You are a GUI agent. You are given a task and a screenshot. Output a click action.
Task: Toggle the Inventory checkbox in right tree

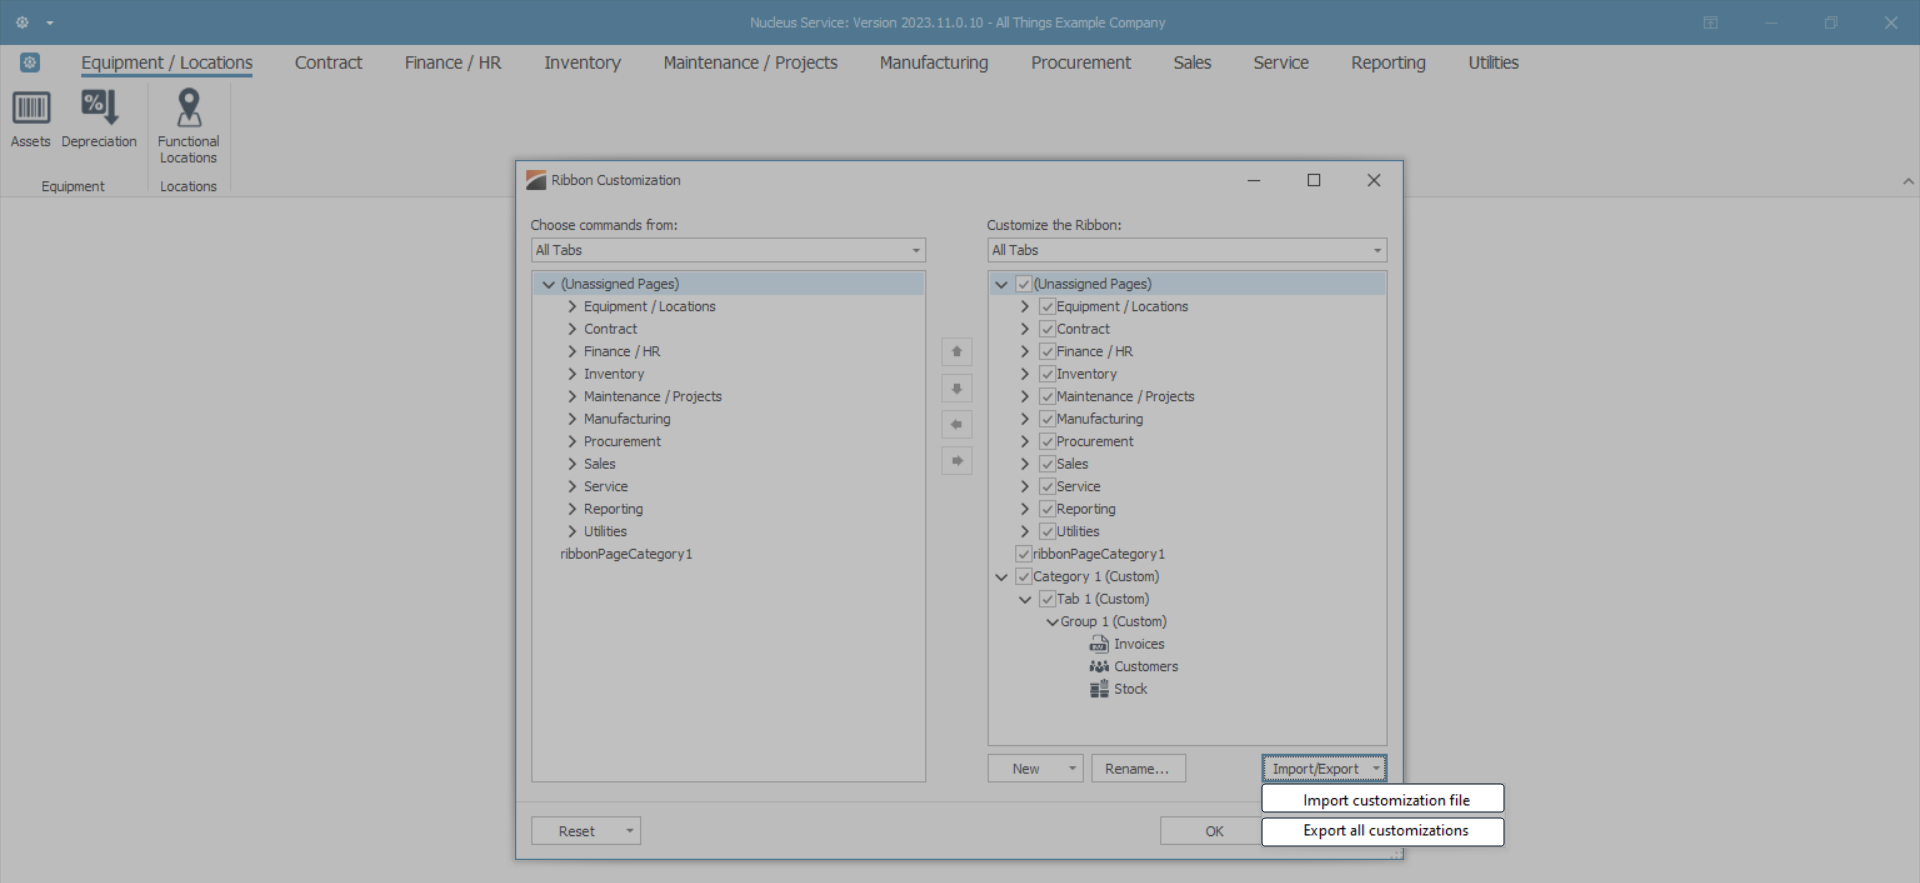point(1047,374)
